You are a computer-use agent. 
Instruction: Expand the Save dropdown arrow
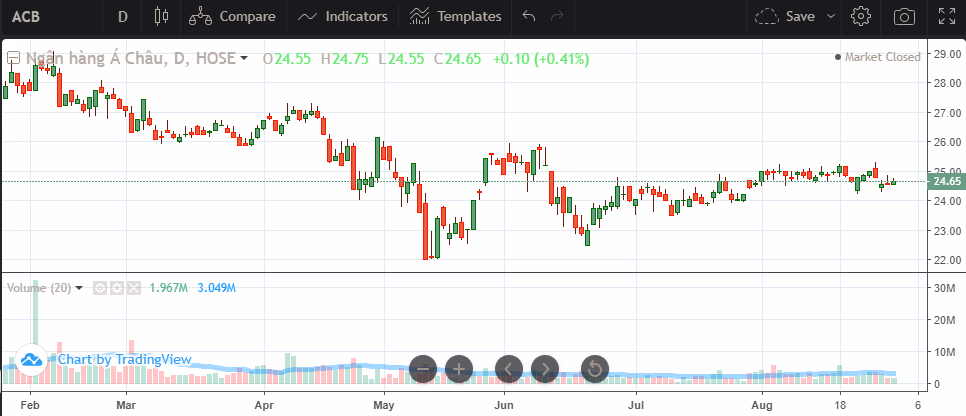coord(831,16)
